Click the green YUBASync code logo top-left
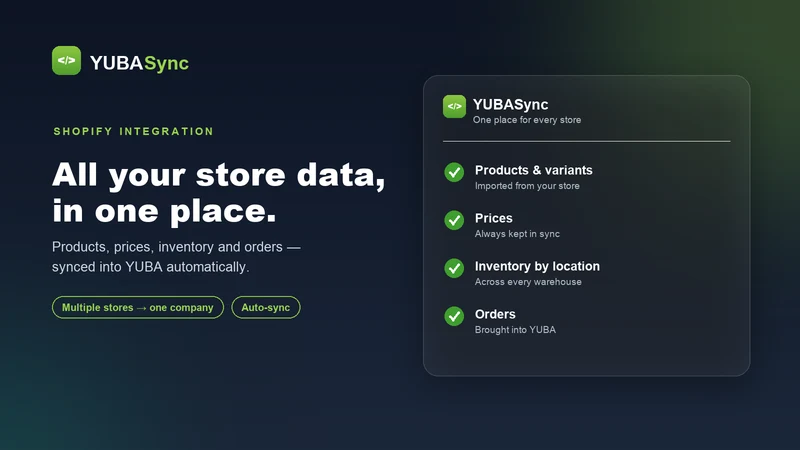This screenshot has width=800, height=450. click(x=66, y=60)
